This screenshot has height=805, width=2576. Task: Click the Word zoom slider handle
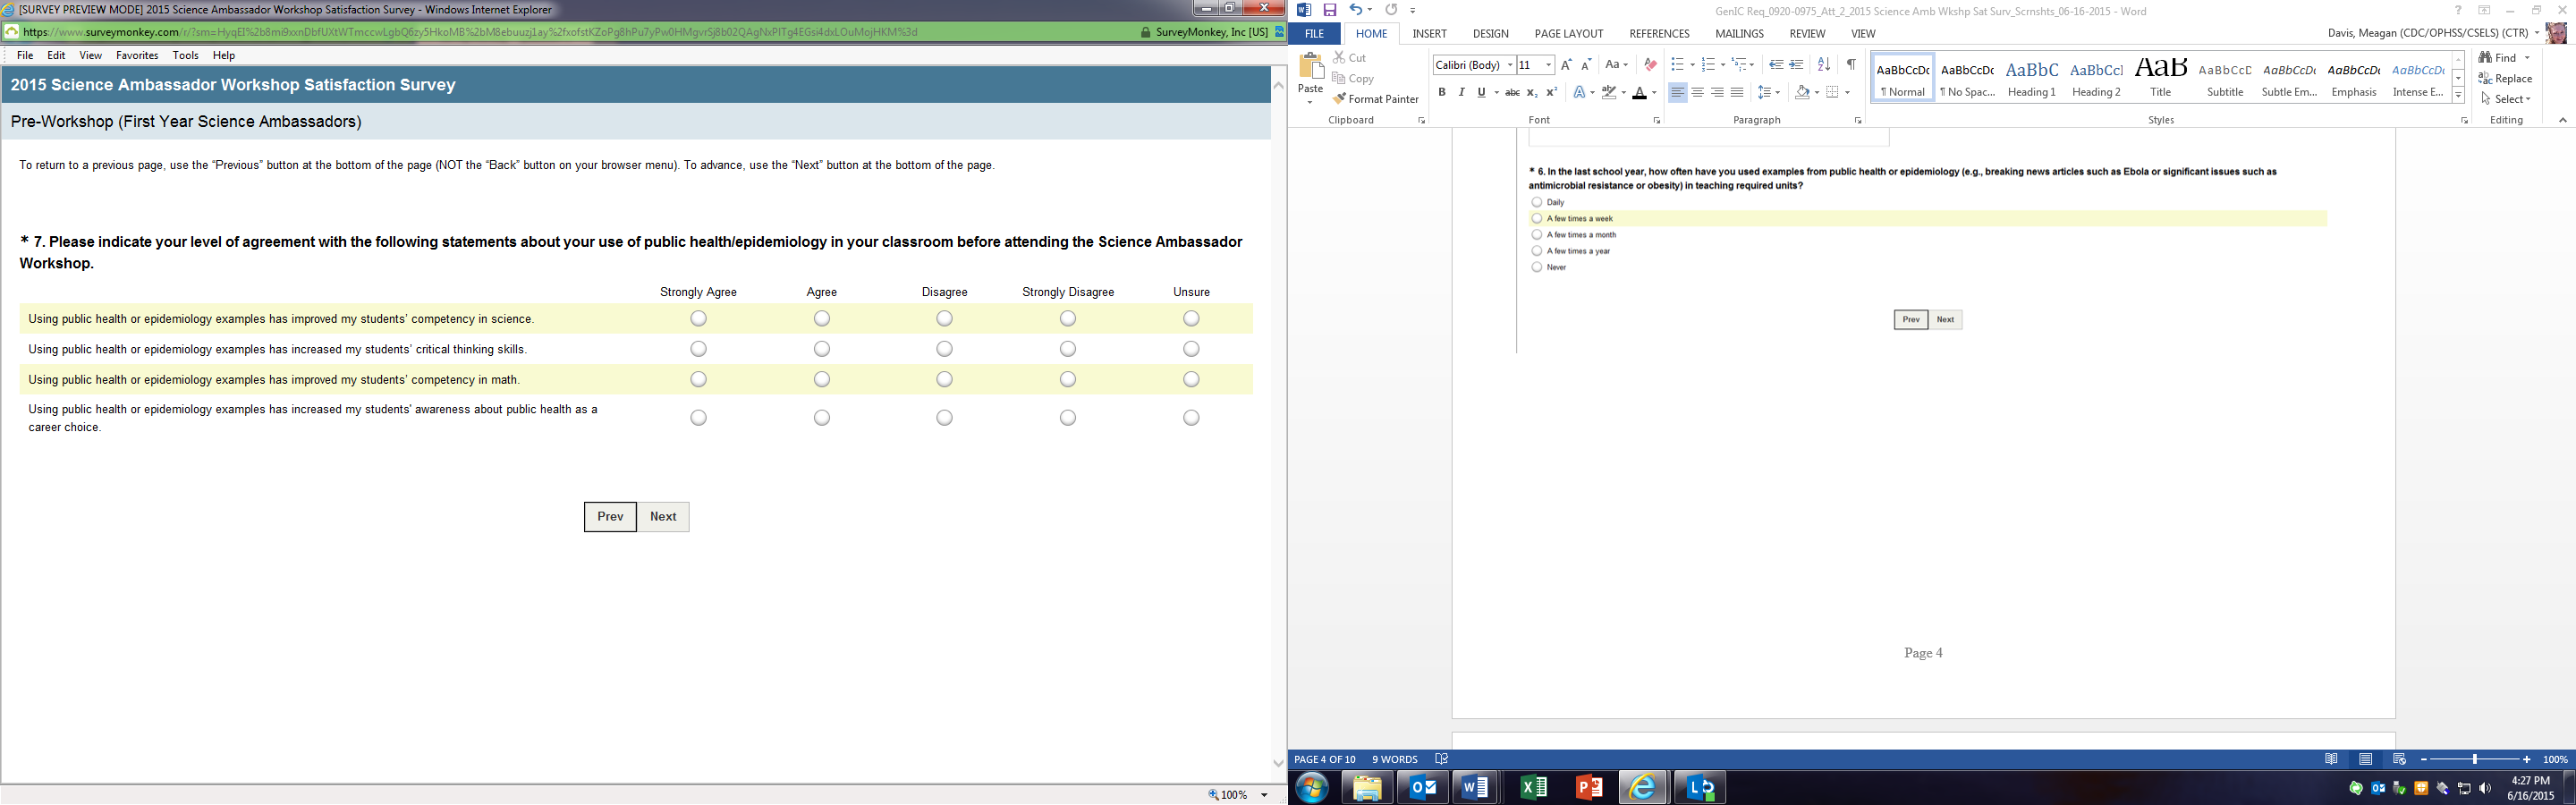[2474, 760]
